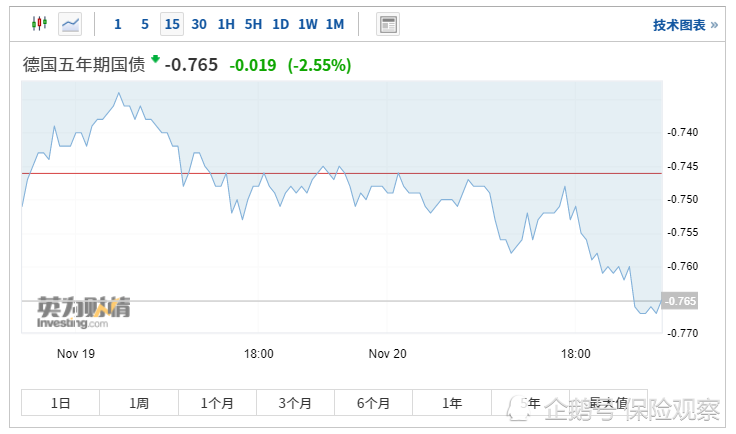Show the 1年 time range

(452, 403)
